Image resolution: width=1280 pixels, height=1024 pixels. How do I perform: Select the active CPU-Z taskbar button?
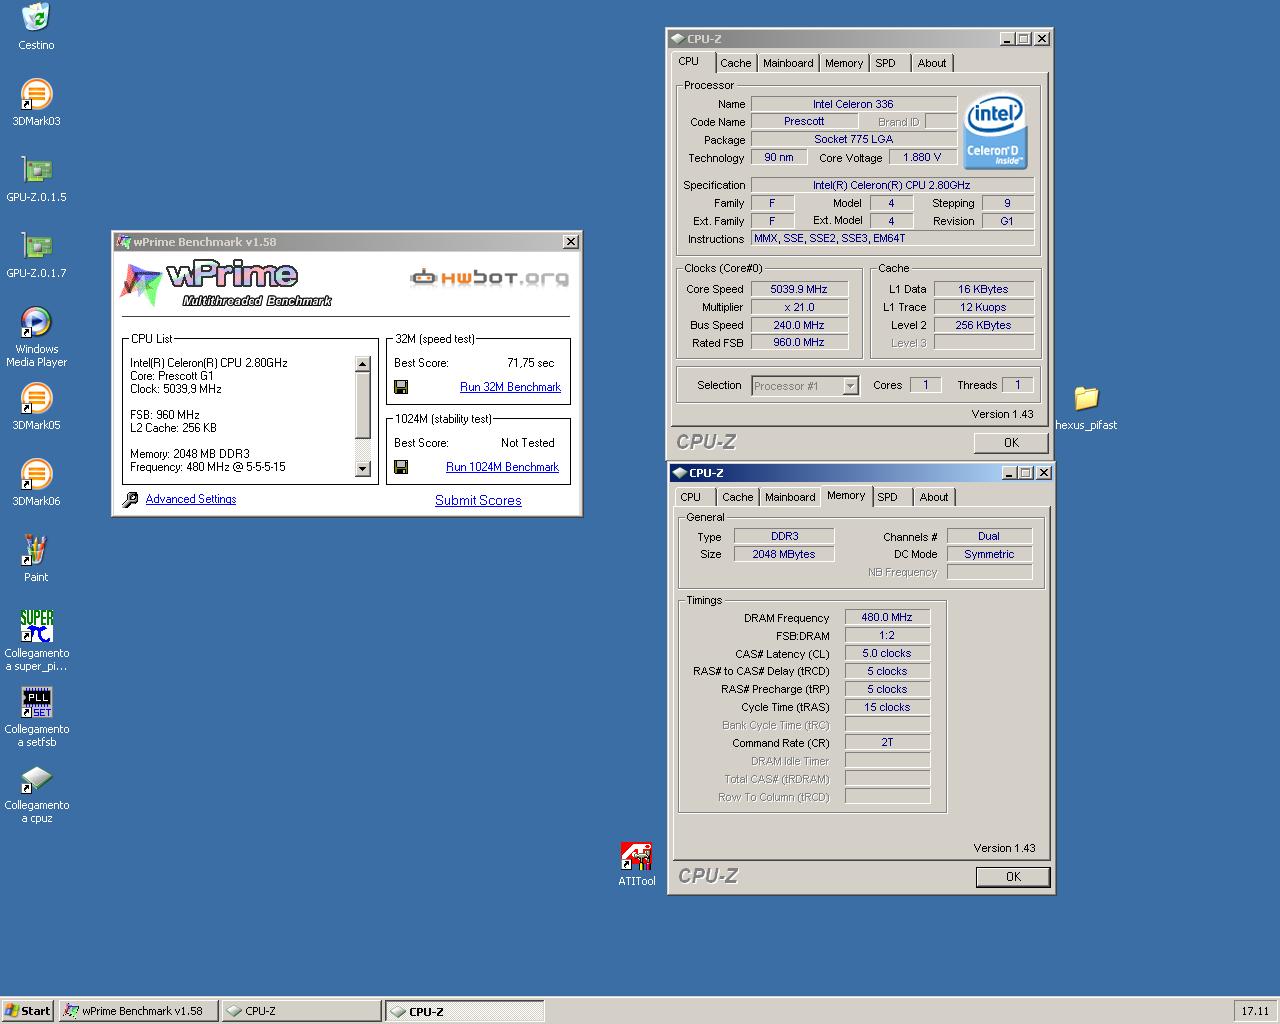pos(465,1011)
